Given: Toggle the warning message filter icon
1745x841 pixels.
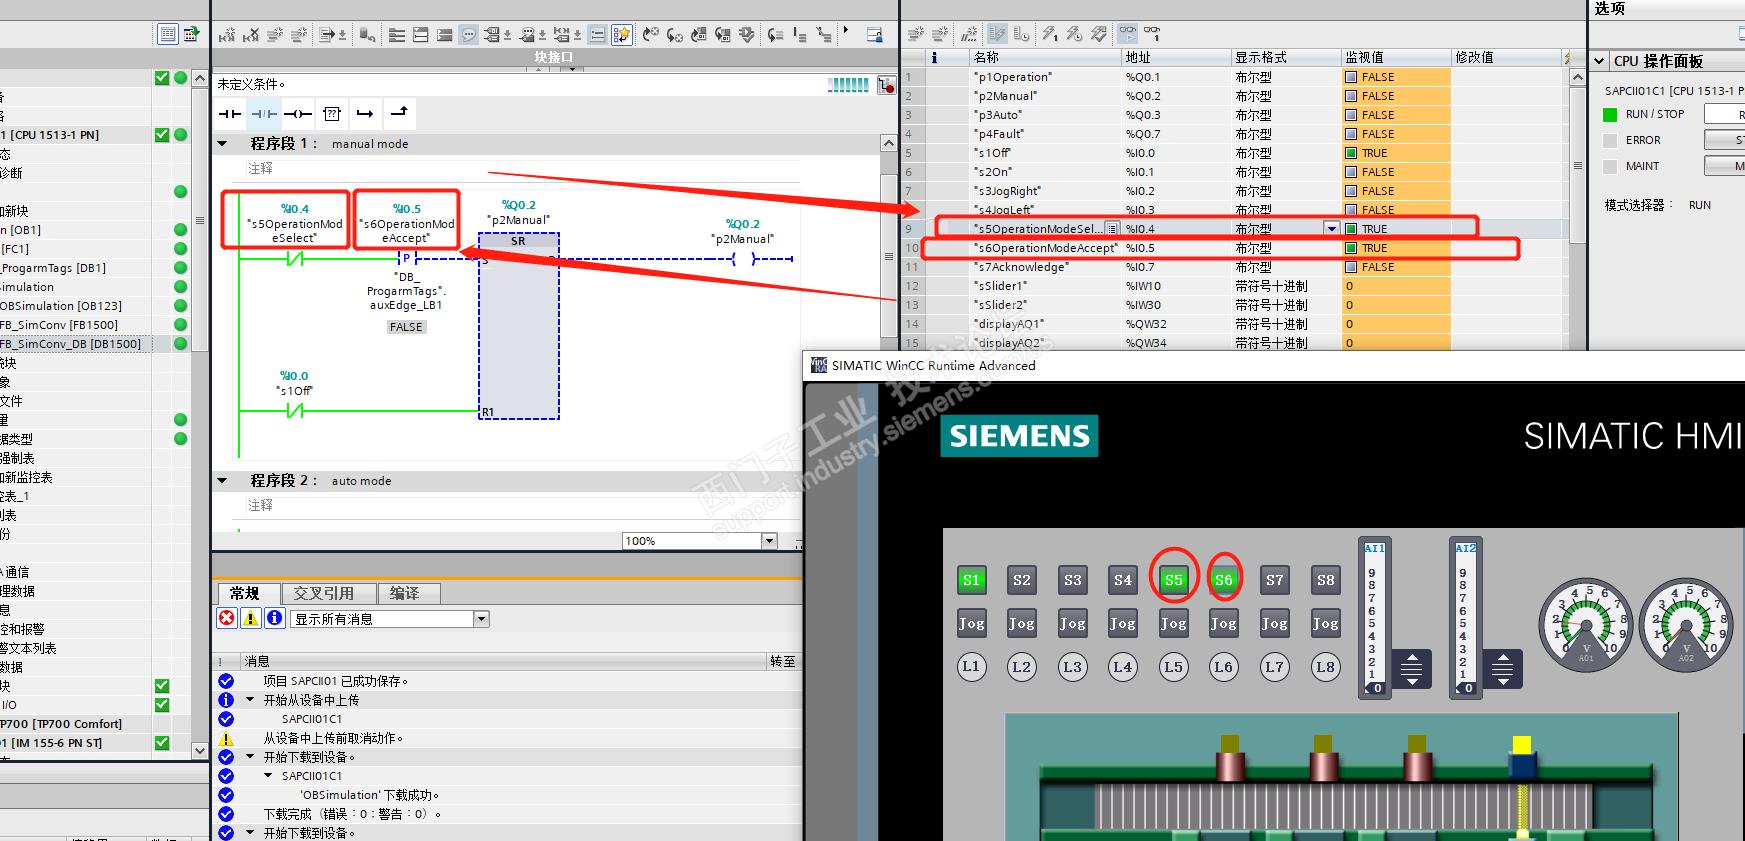Looking at the screenshot, I should [x=251, y=618].
